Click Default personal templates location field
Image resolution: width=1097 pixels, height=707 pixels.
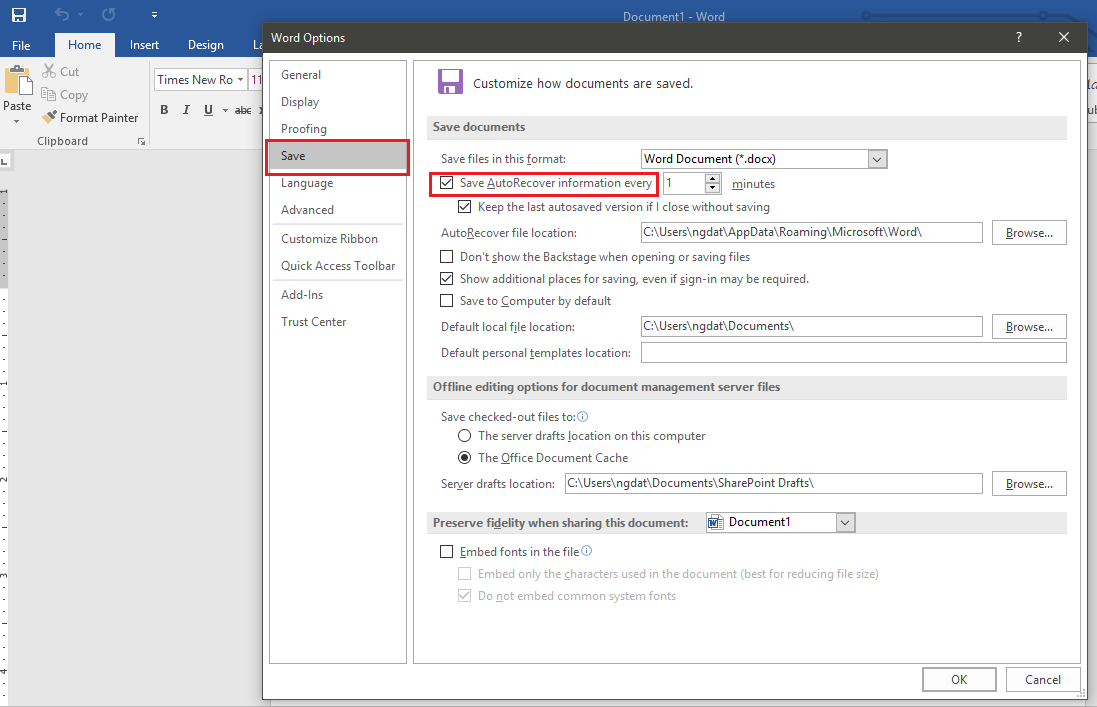854,352
